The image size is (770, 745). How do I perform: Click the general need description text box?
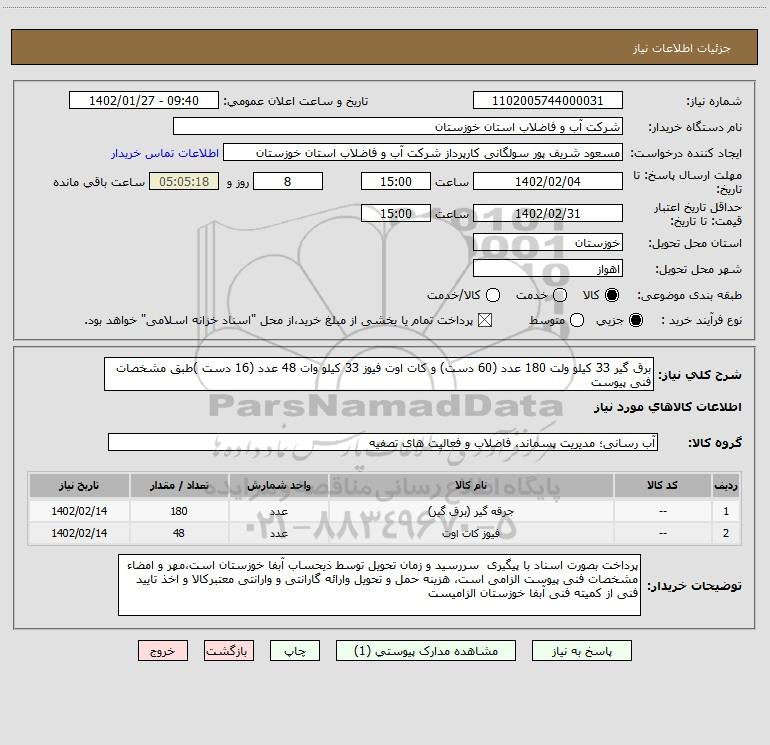[379, 374]
